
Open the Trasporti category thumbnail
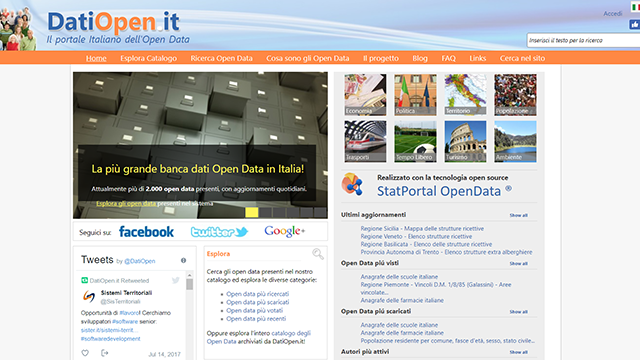pos(365,141)
